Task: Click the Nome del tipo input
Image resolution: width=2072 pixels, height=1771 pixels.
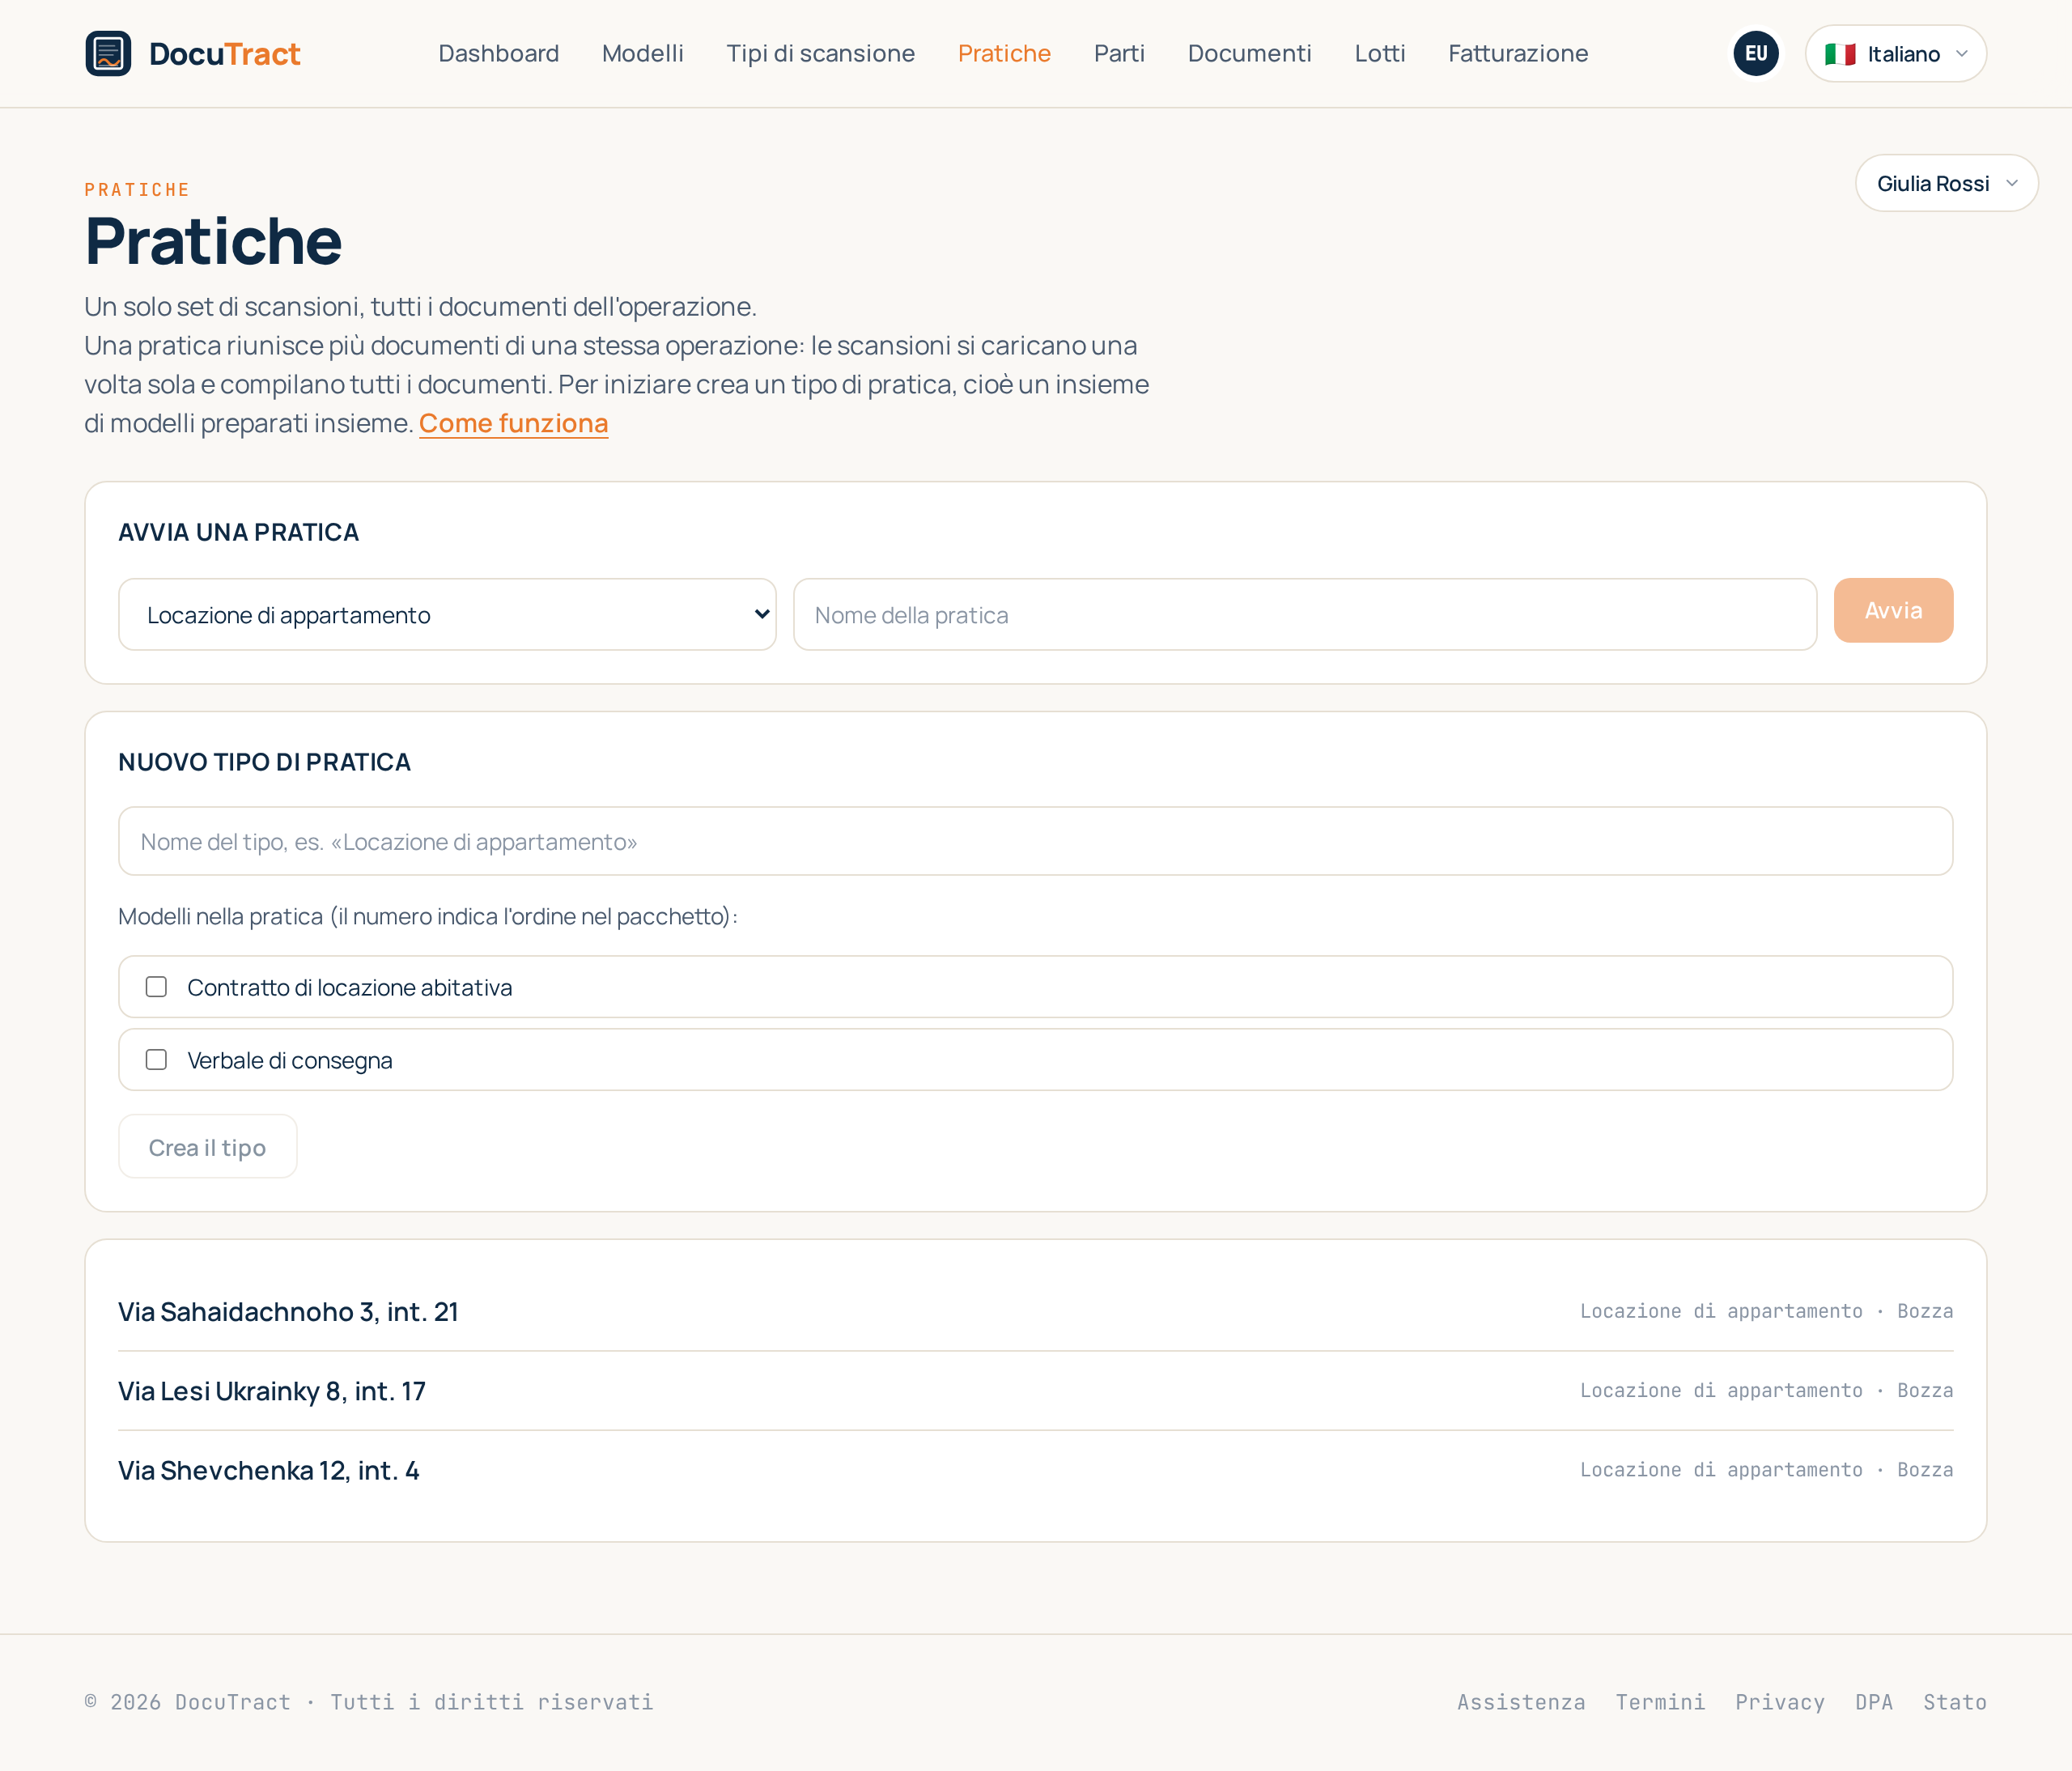Action: (x=1035, y=841)
